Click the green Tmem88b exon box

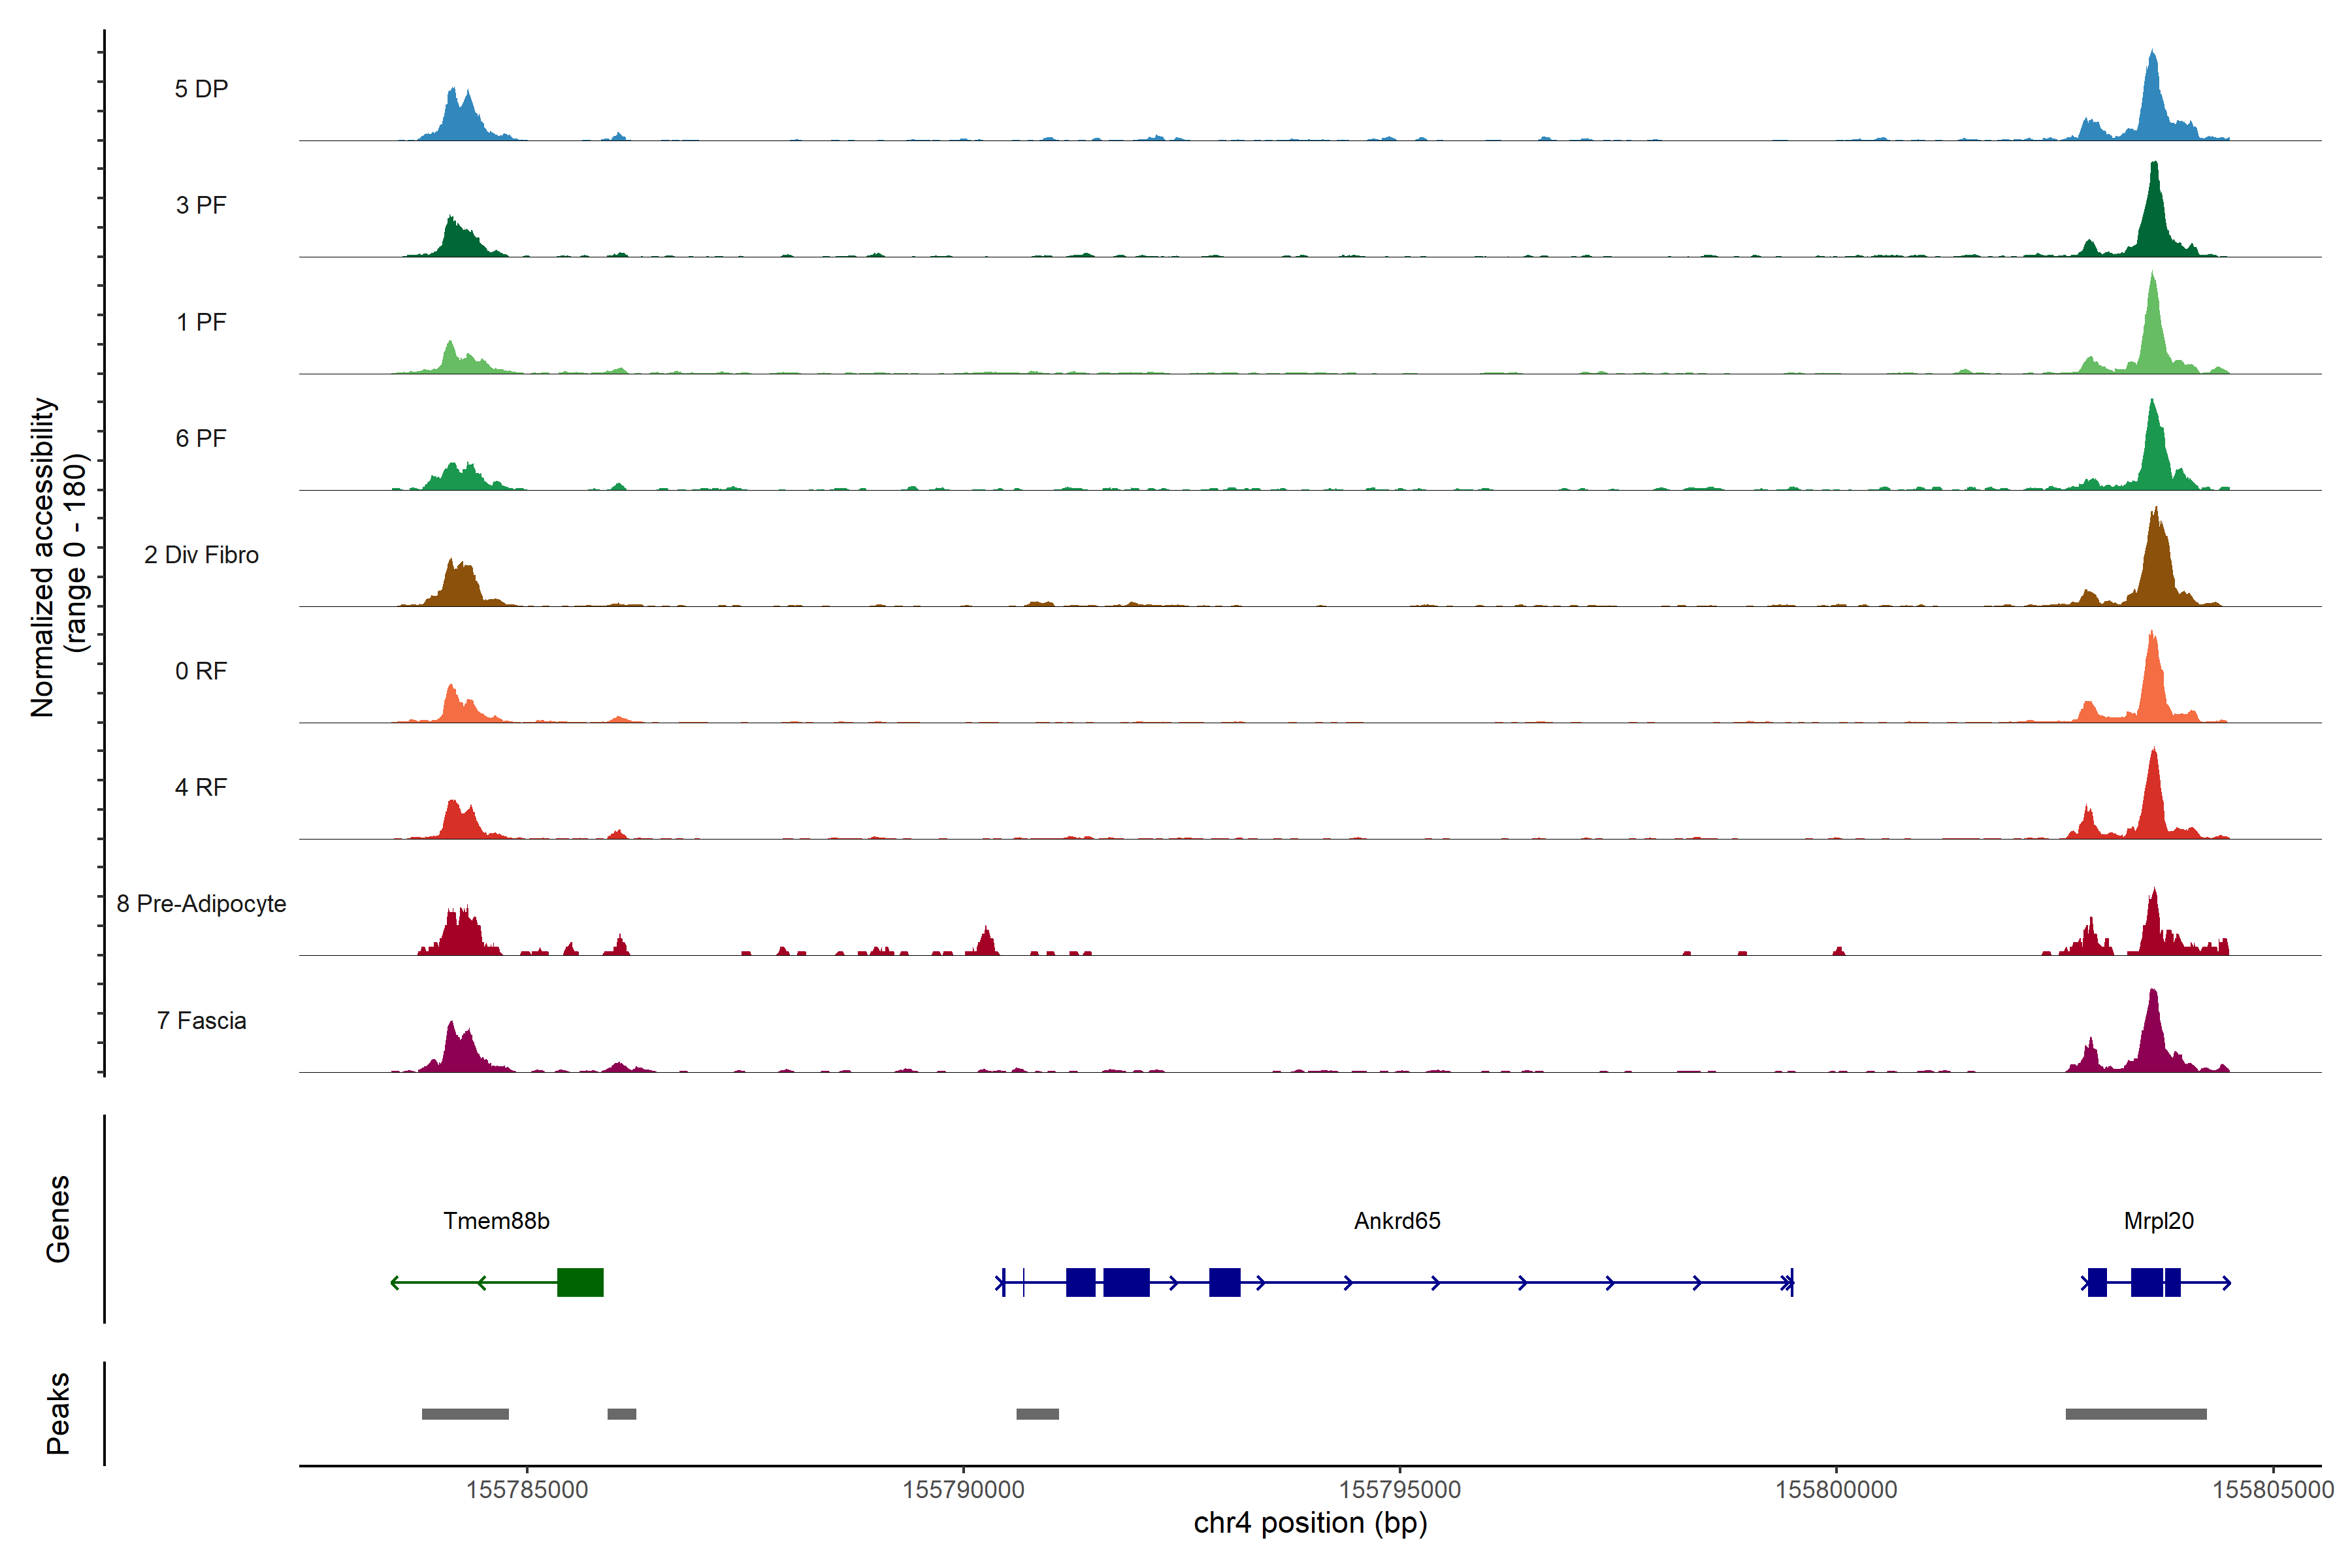(580, 1282)
